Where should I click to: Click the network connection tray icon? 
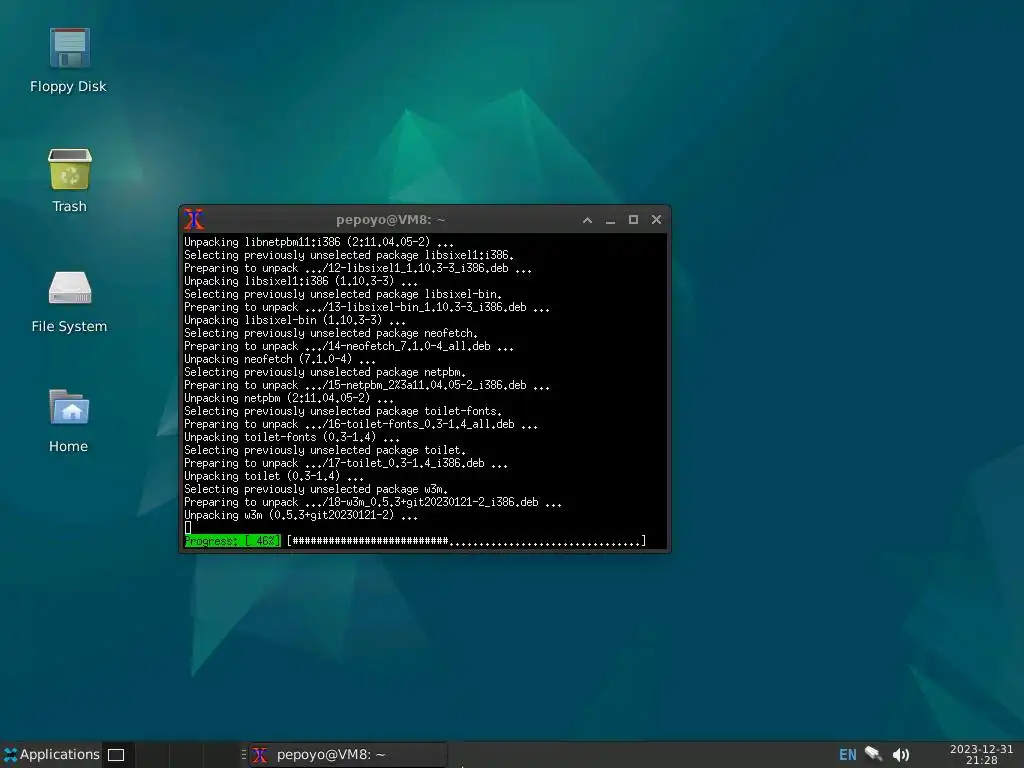click(x=873, y=754)
